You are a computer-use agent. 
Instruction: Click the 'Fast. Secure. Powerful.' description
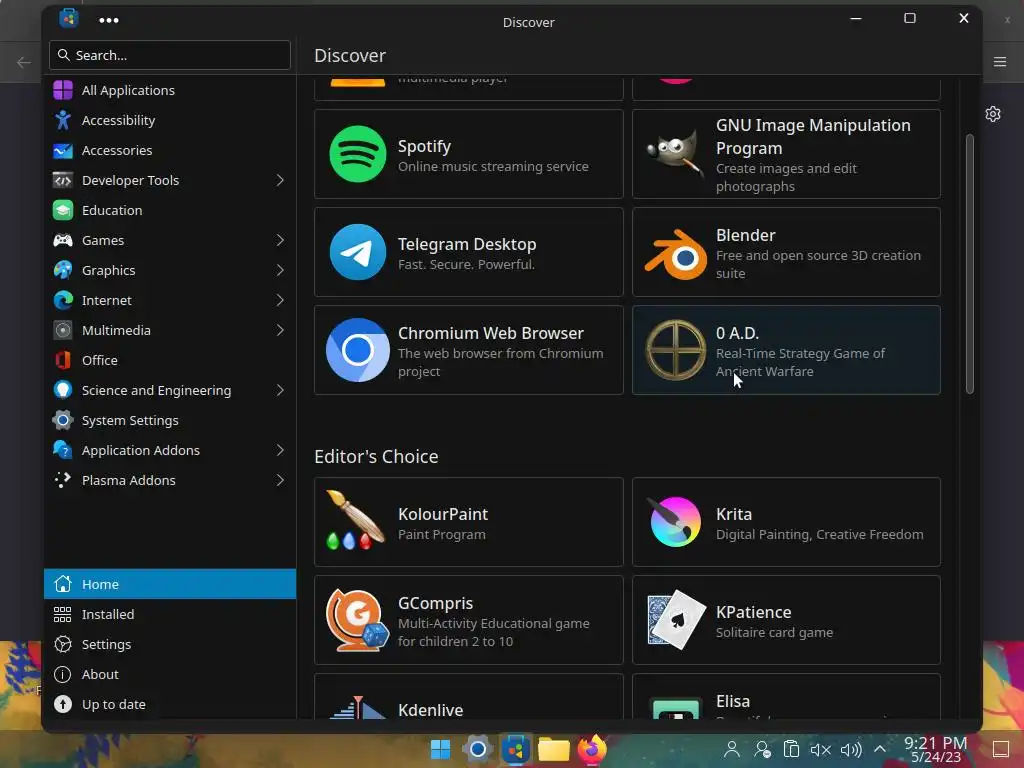[466, 264]
